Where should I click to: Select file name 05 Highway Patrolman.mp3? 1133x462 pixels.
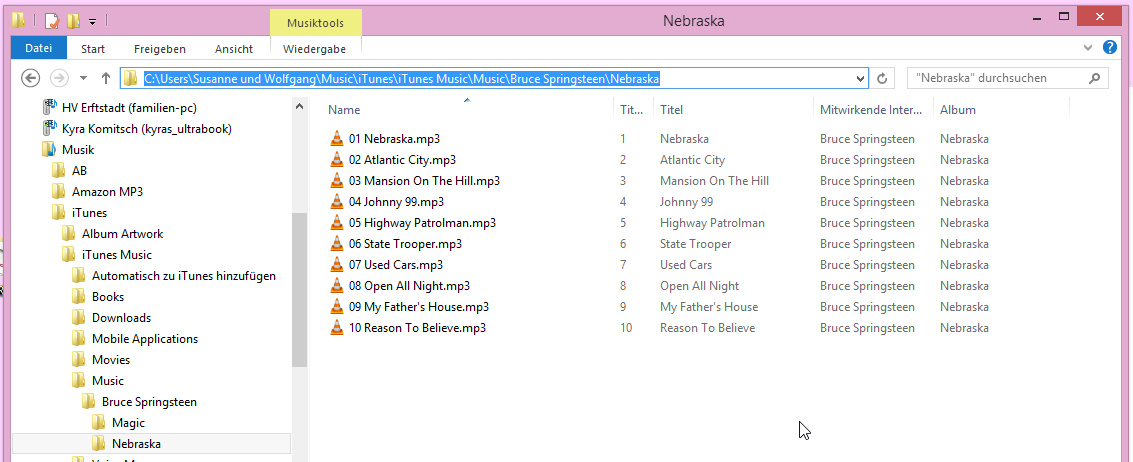422,223
